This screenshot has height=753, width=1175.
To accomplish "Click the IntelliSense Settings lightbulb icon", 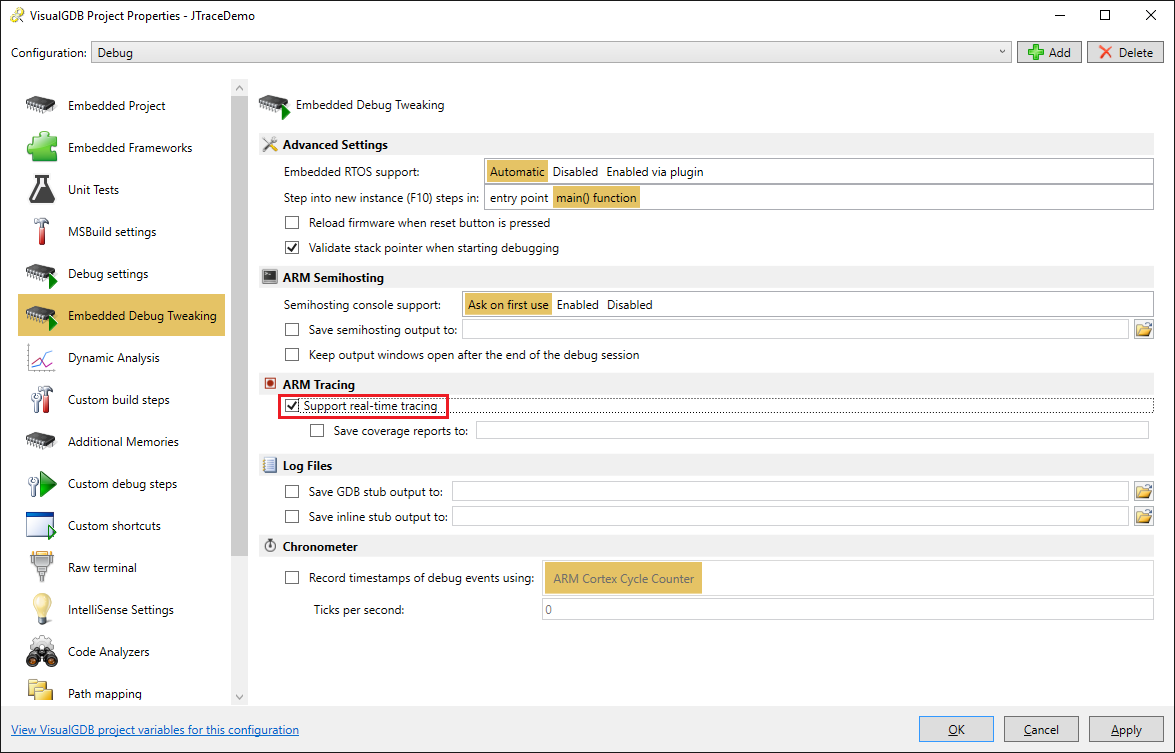I will pyautogui.click(x=42, y=609).
